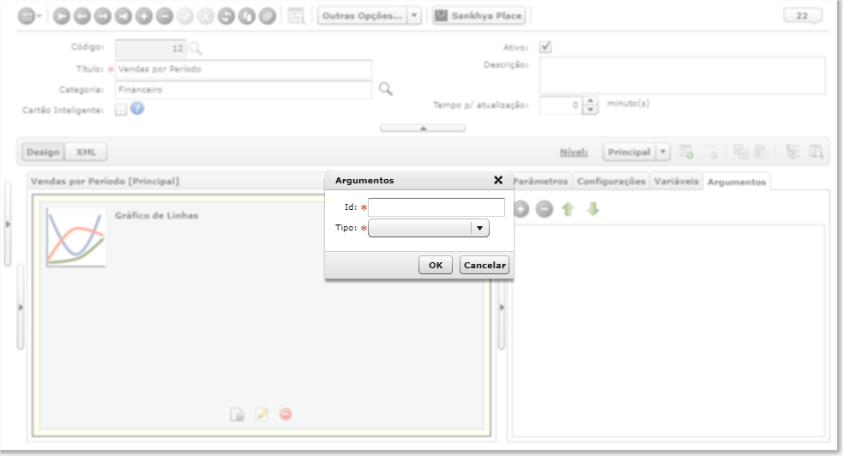Close the Argumentos dialog
The height and width of the screenshot is (456, 843).
click(498, 180)
